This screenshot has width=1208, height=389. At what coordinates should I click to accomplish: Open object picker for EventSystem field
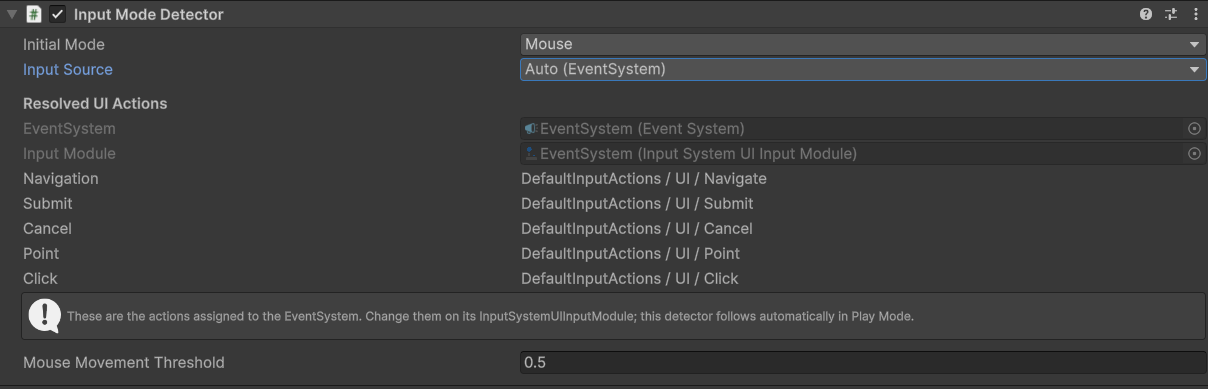pyautogui.click(x=1194, y=128)
